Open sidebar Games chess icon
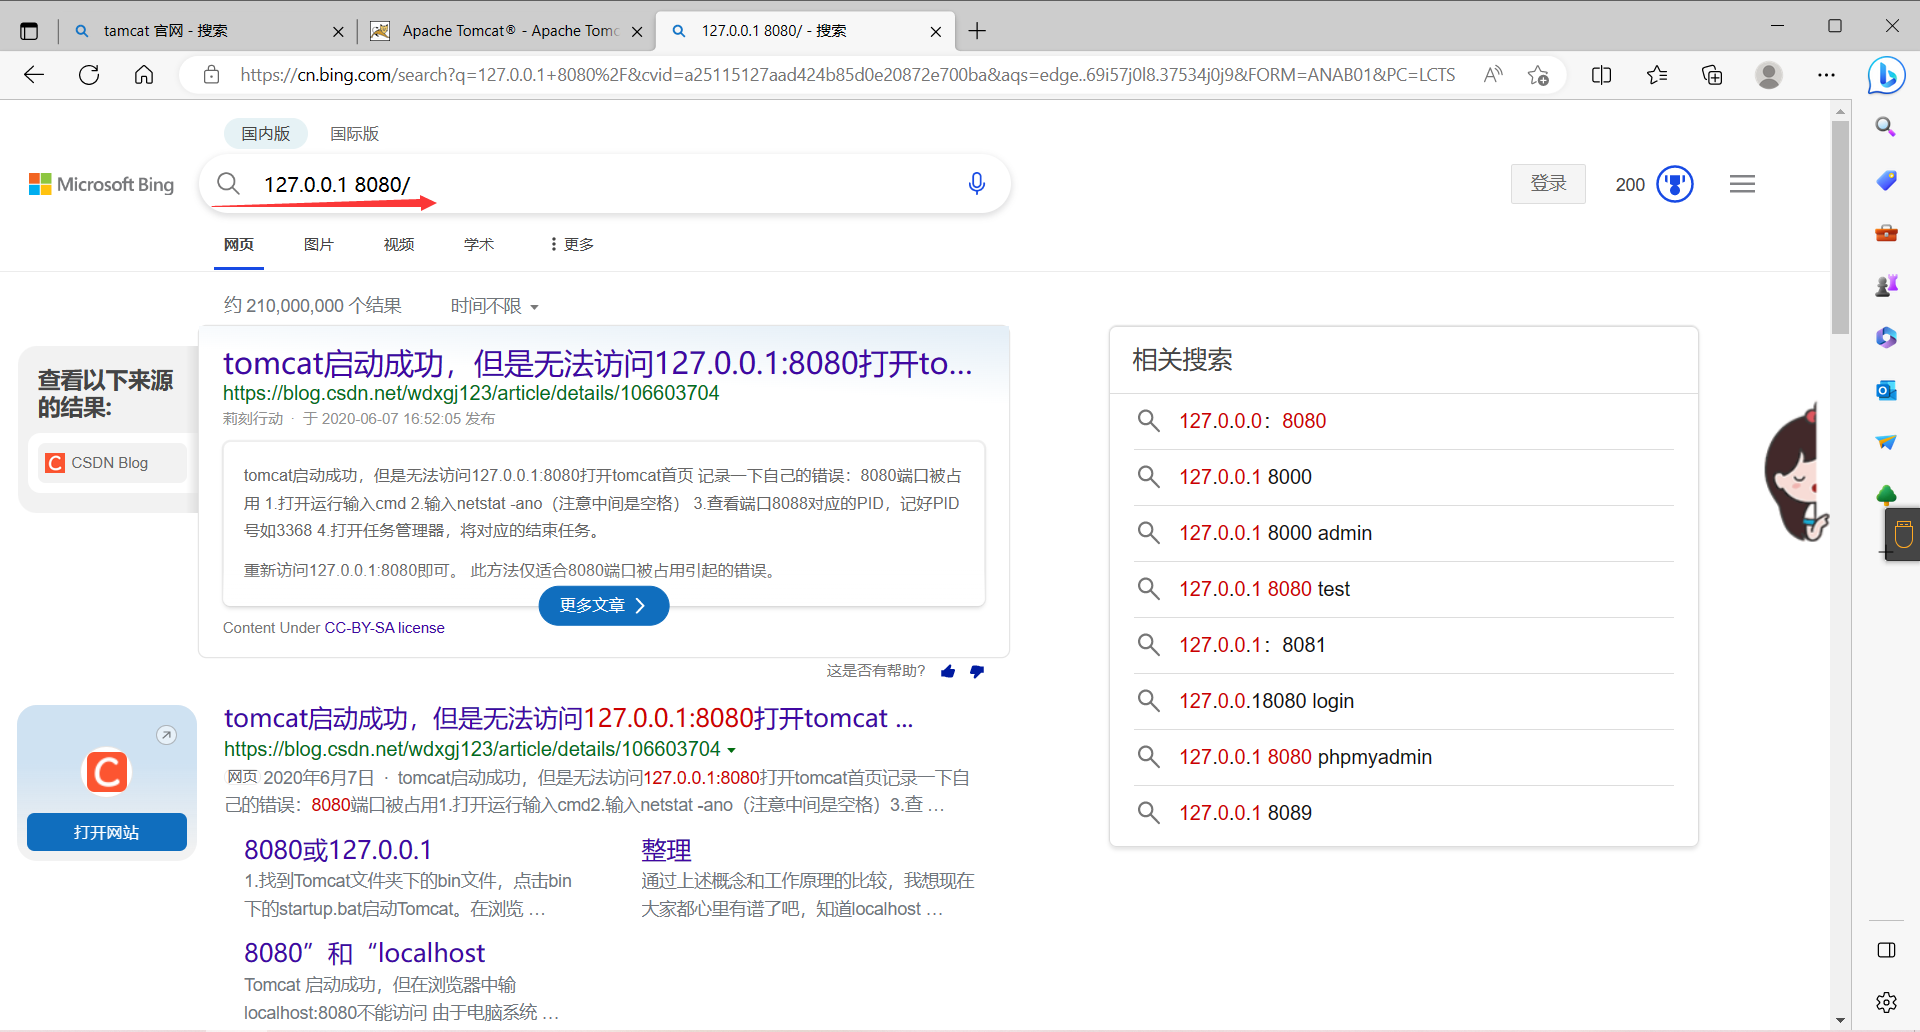 pyautogui.click(x=1886, y=286)
